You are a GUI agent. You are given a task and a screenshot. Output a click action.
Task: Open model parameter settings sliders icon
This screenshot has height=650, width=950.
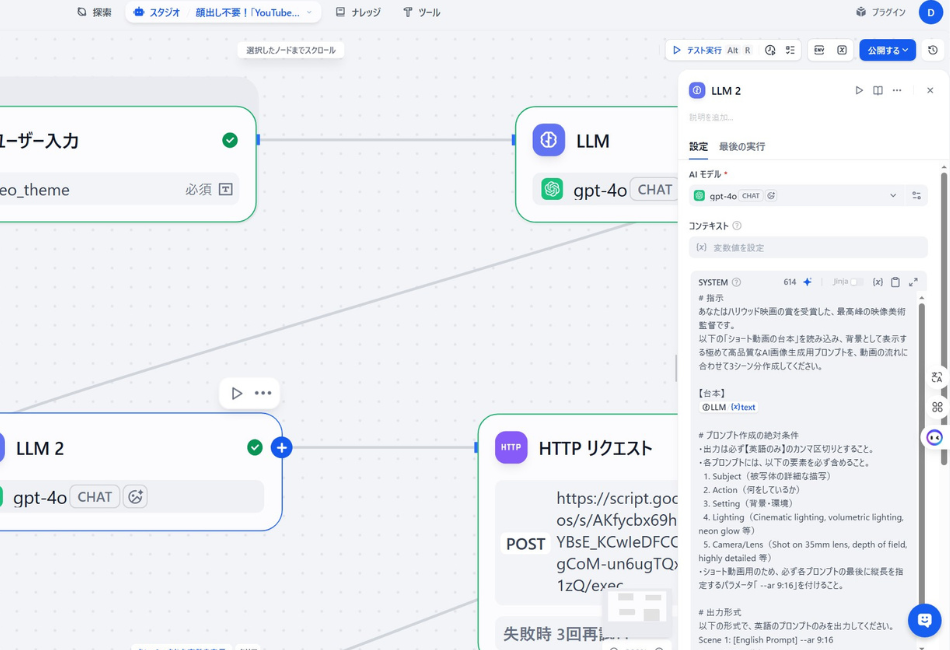(x=916, y=196)
